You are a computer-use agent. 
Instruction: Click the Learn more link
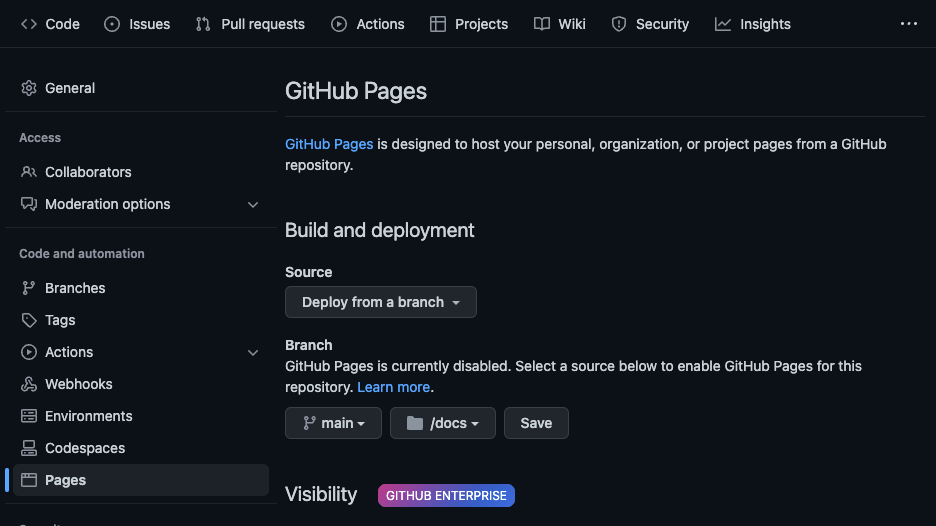393,387
